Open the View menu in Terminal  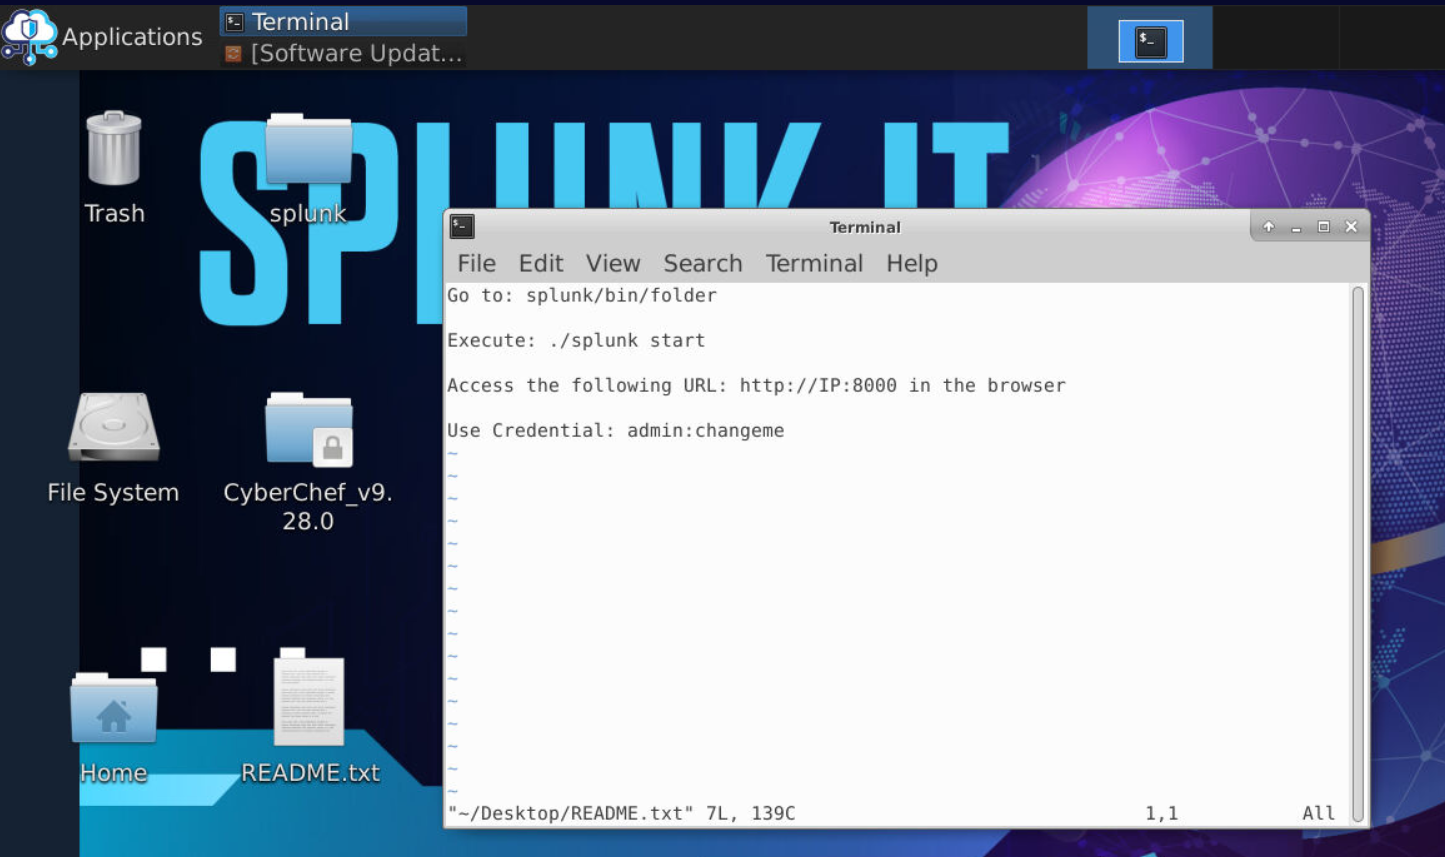[613, 263]
